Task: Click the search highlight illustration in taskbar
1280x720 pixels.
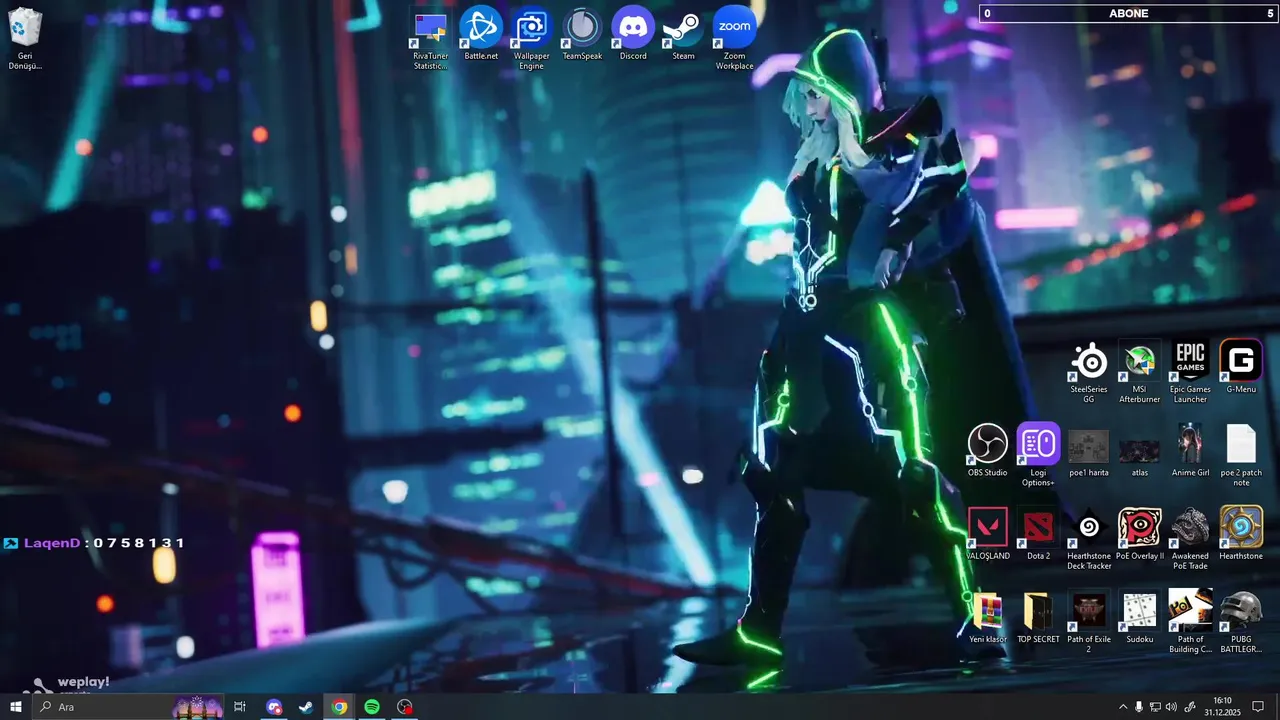Action: click(197, 707)
